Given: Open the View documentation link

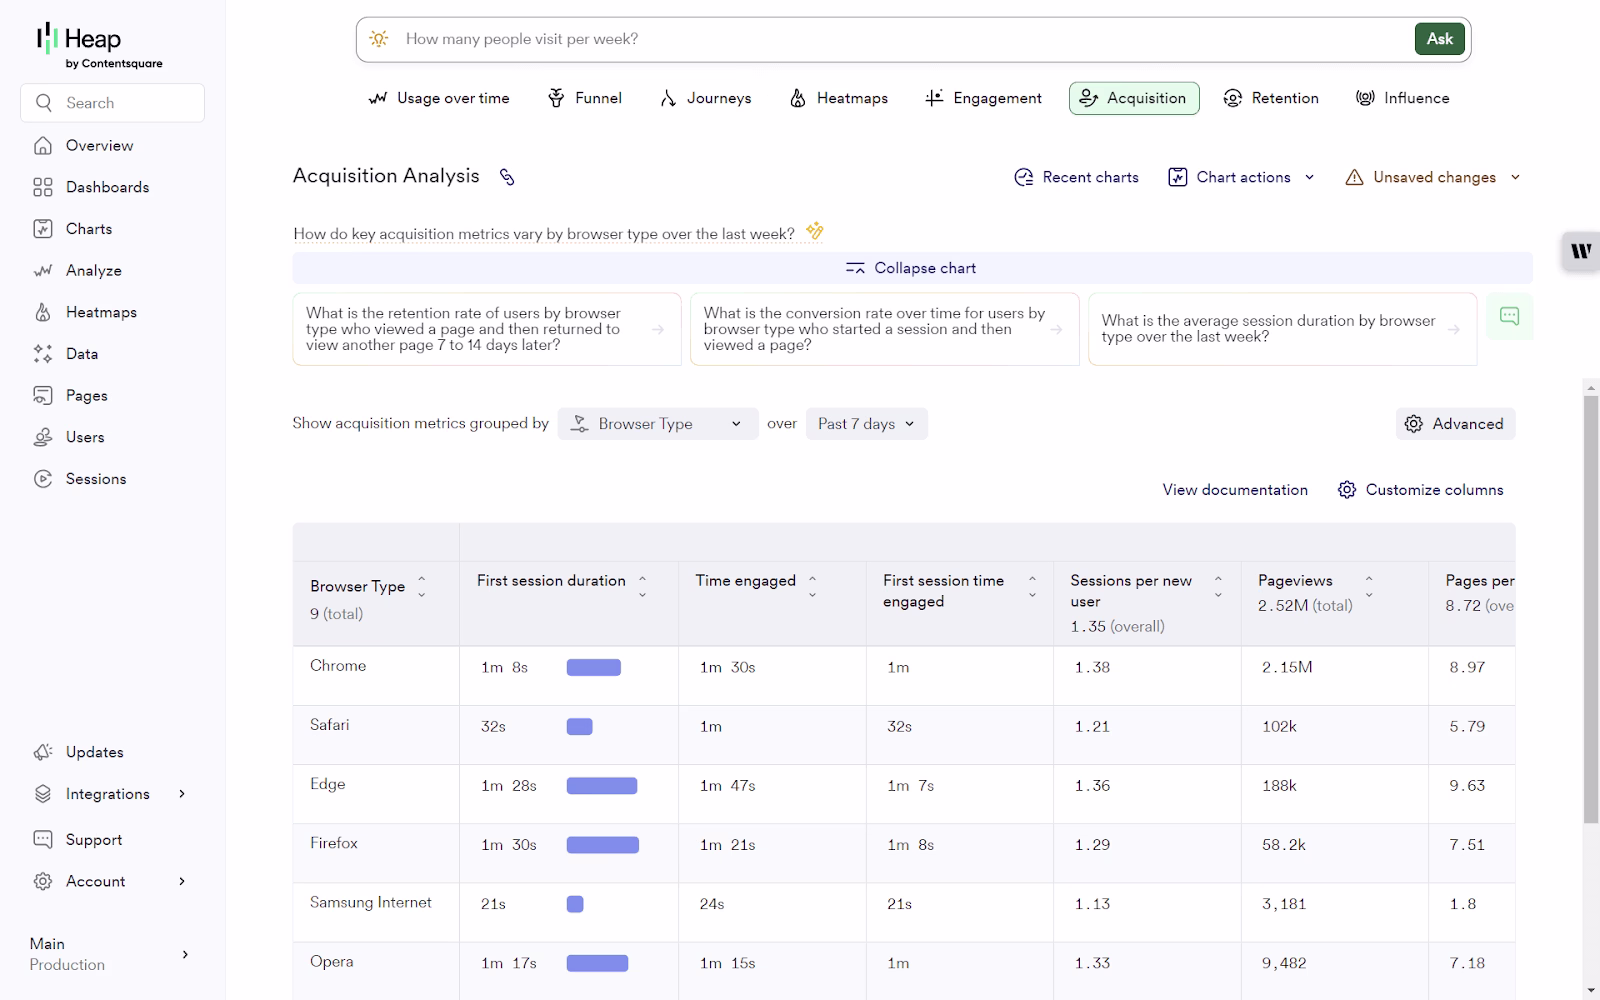Looking at the screenshot, I should (x=1235, y=490).
